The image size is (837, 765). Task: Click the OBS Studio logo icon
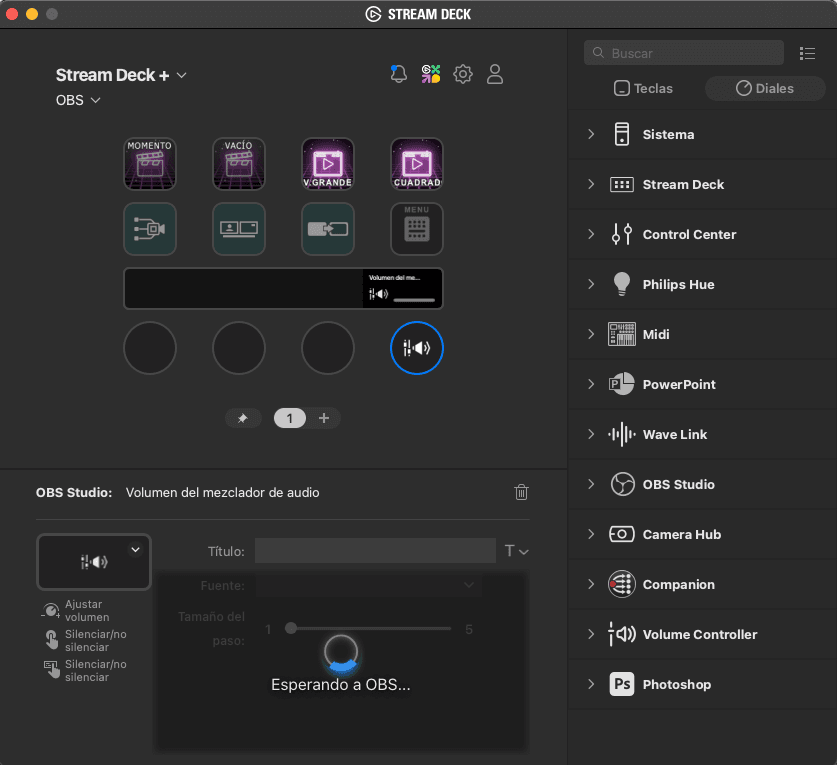[x=622, y=484]
